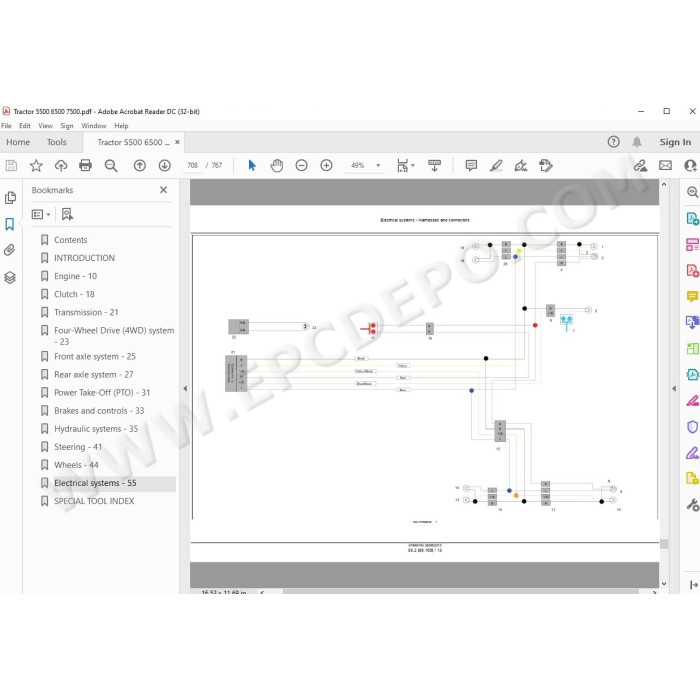The width and height of the screenshot is (700, 700).
Task: Add a sticky note comment
Action: [471, 166]
